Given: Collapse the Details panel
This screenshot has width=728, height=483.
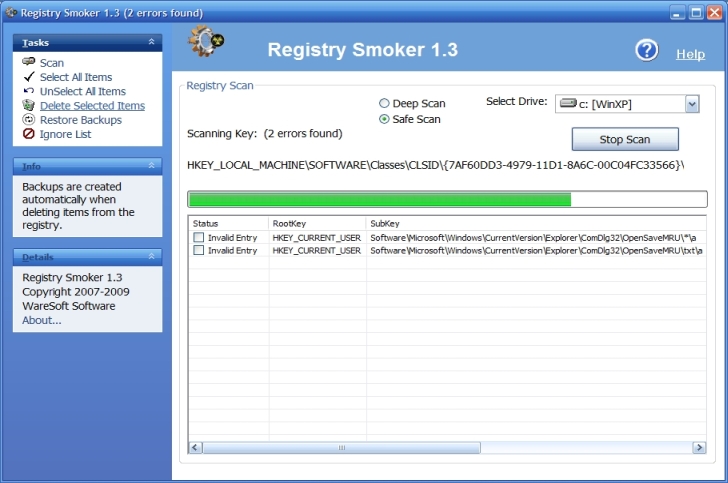Looking at the screenshot, I should pyautogui.click(x=151, y=256).
